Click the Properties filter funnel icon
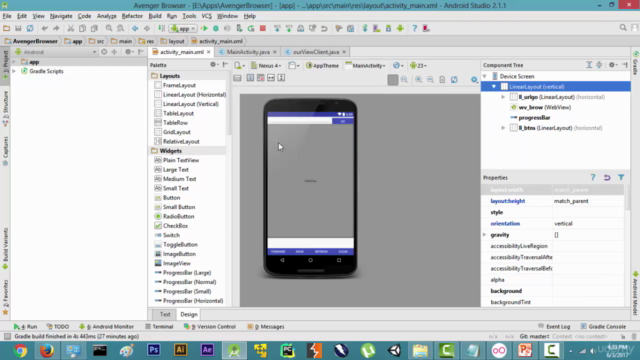The image size is (640, 360). (621, 178)
